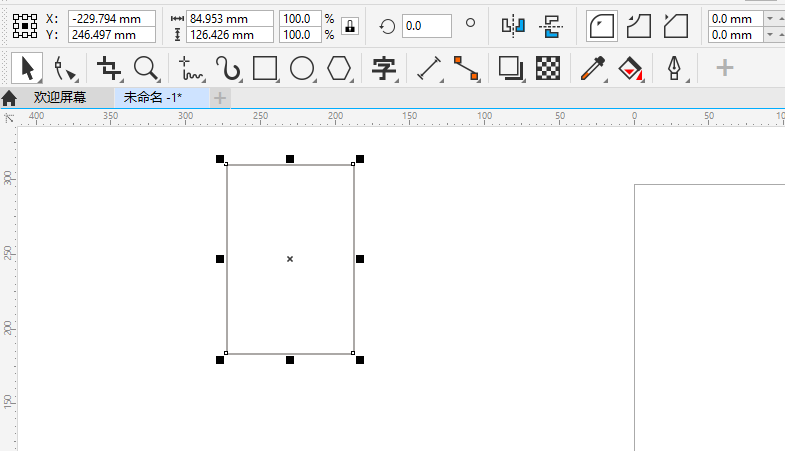785x451 pixels.
Task: Enable the chamfered corner style
Action: 677,26
